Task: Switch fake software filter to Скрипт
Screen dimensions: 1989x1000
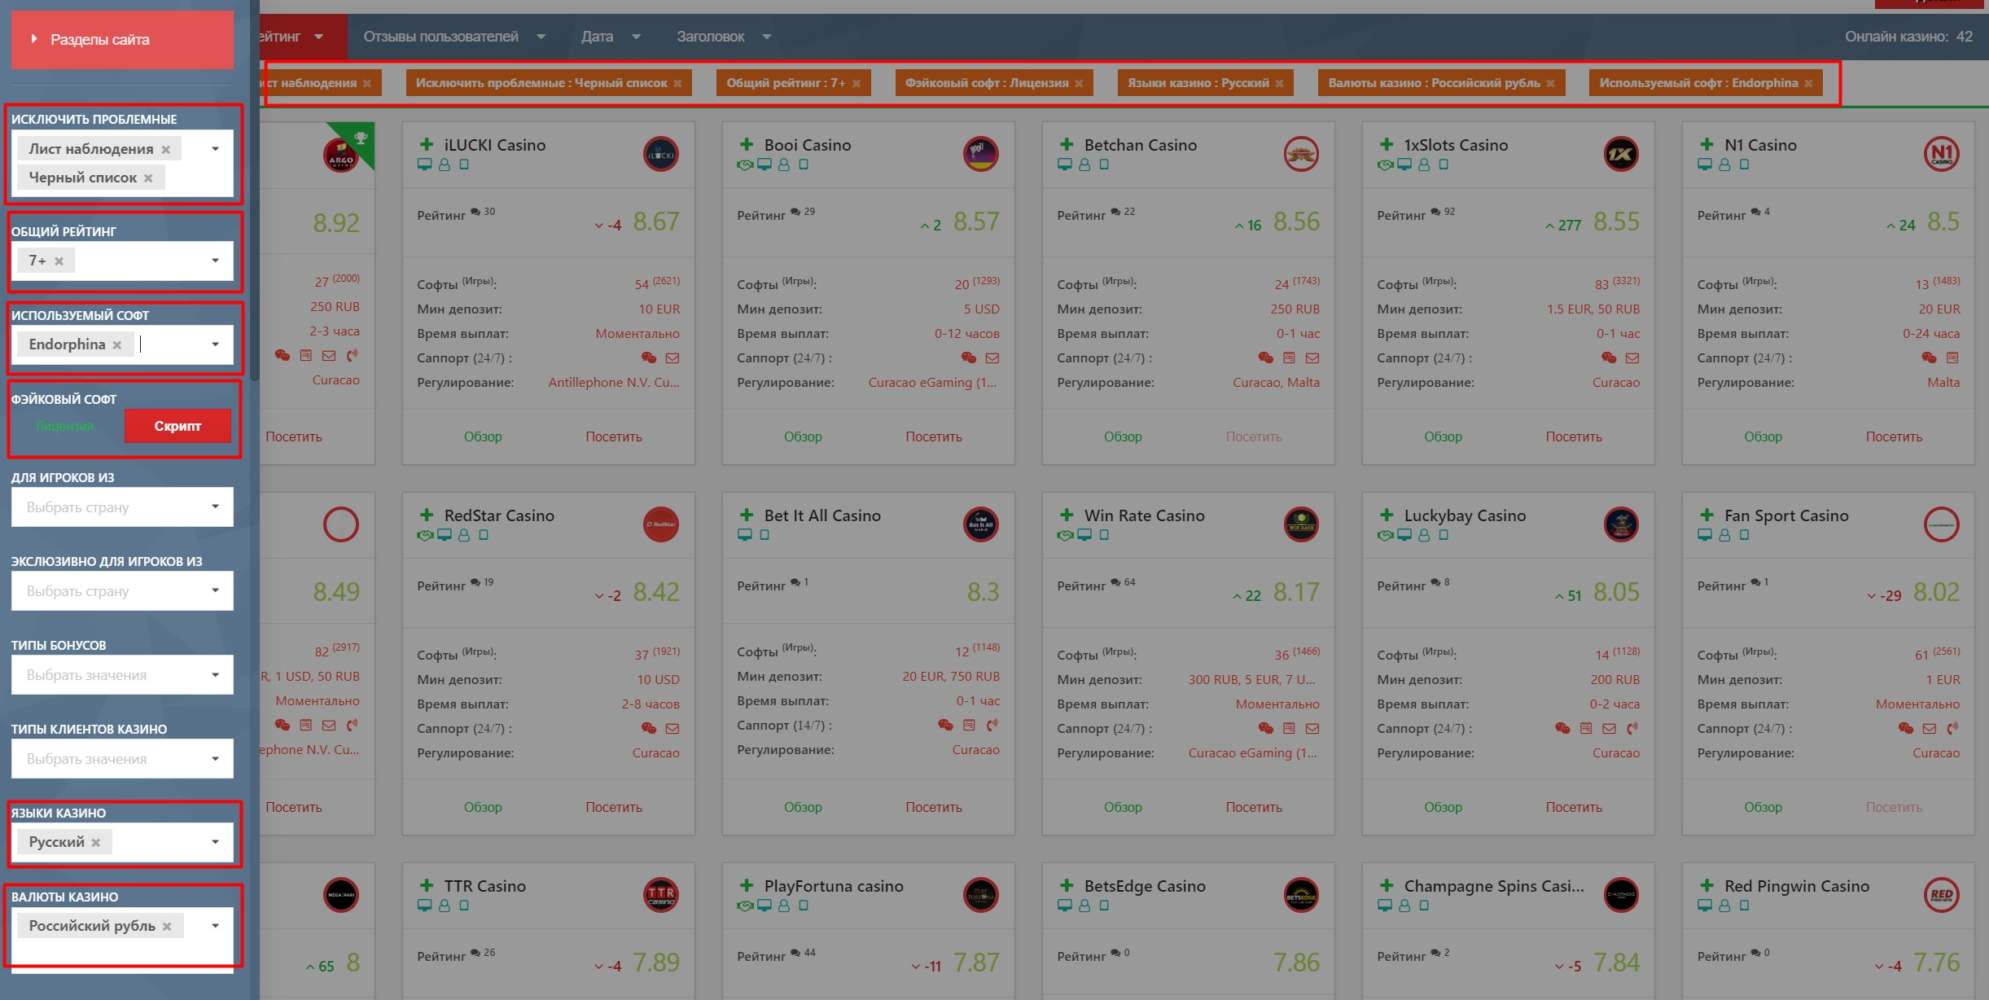Action: coord(177,426)
